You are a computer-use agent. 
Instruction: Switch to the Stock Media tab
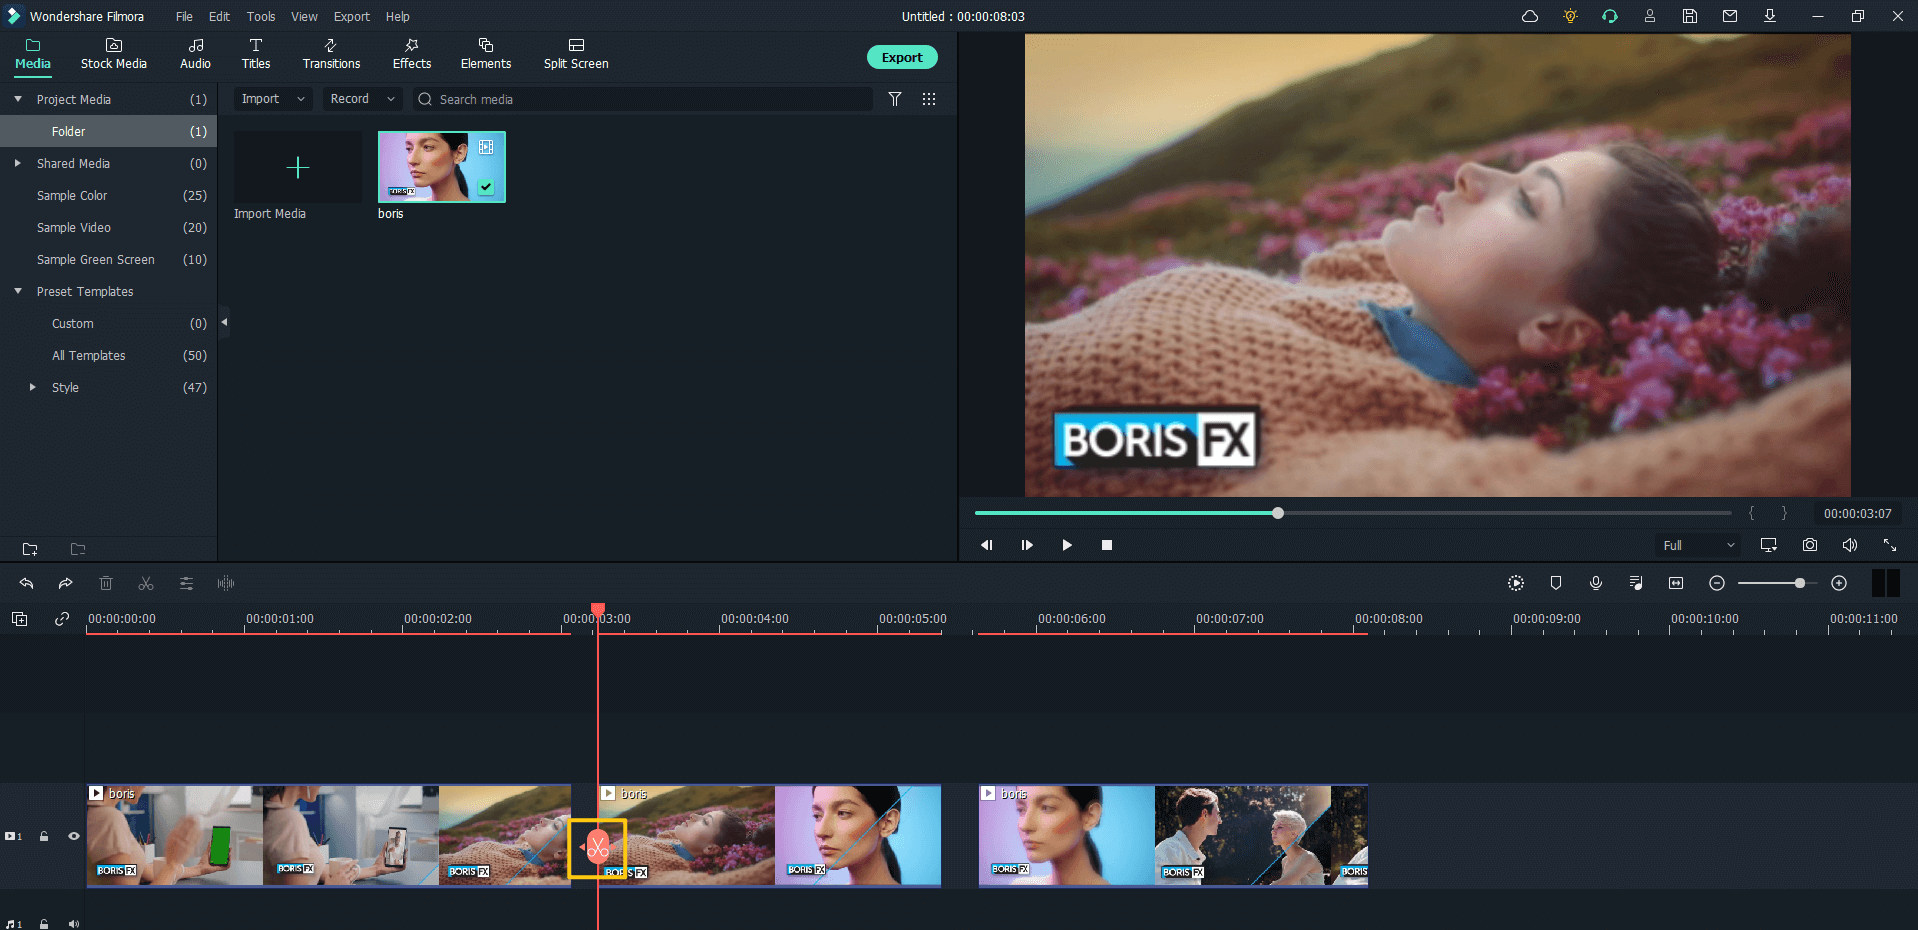click(114, 54)
